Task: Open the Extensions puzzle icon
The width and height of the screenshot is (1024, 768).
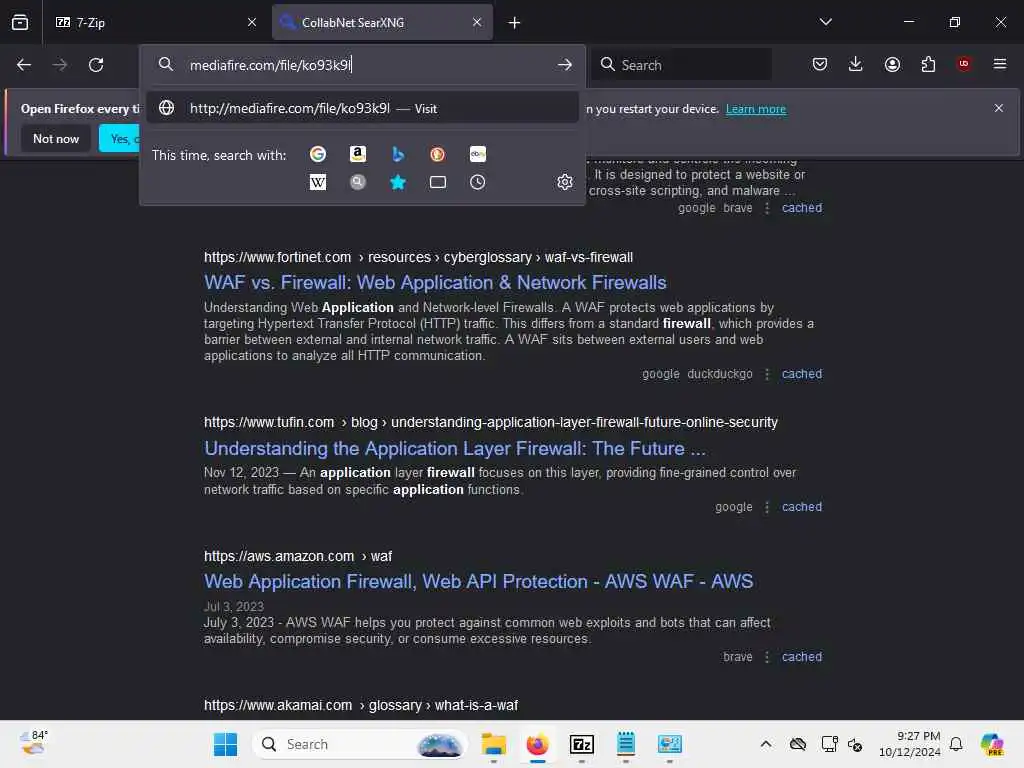Action: pos(928,64)
